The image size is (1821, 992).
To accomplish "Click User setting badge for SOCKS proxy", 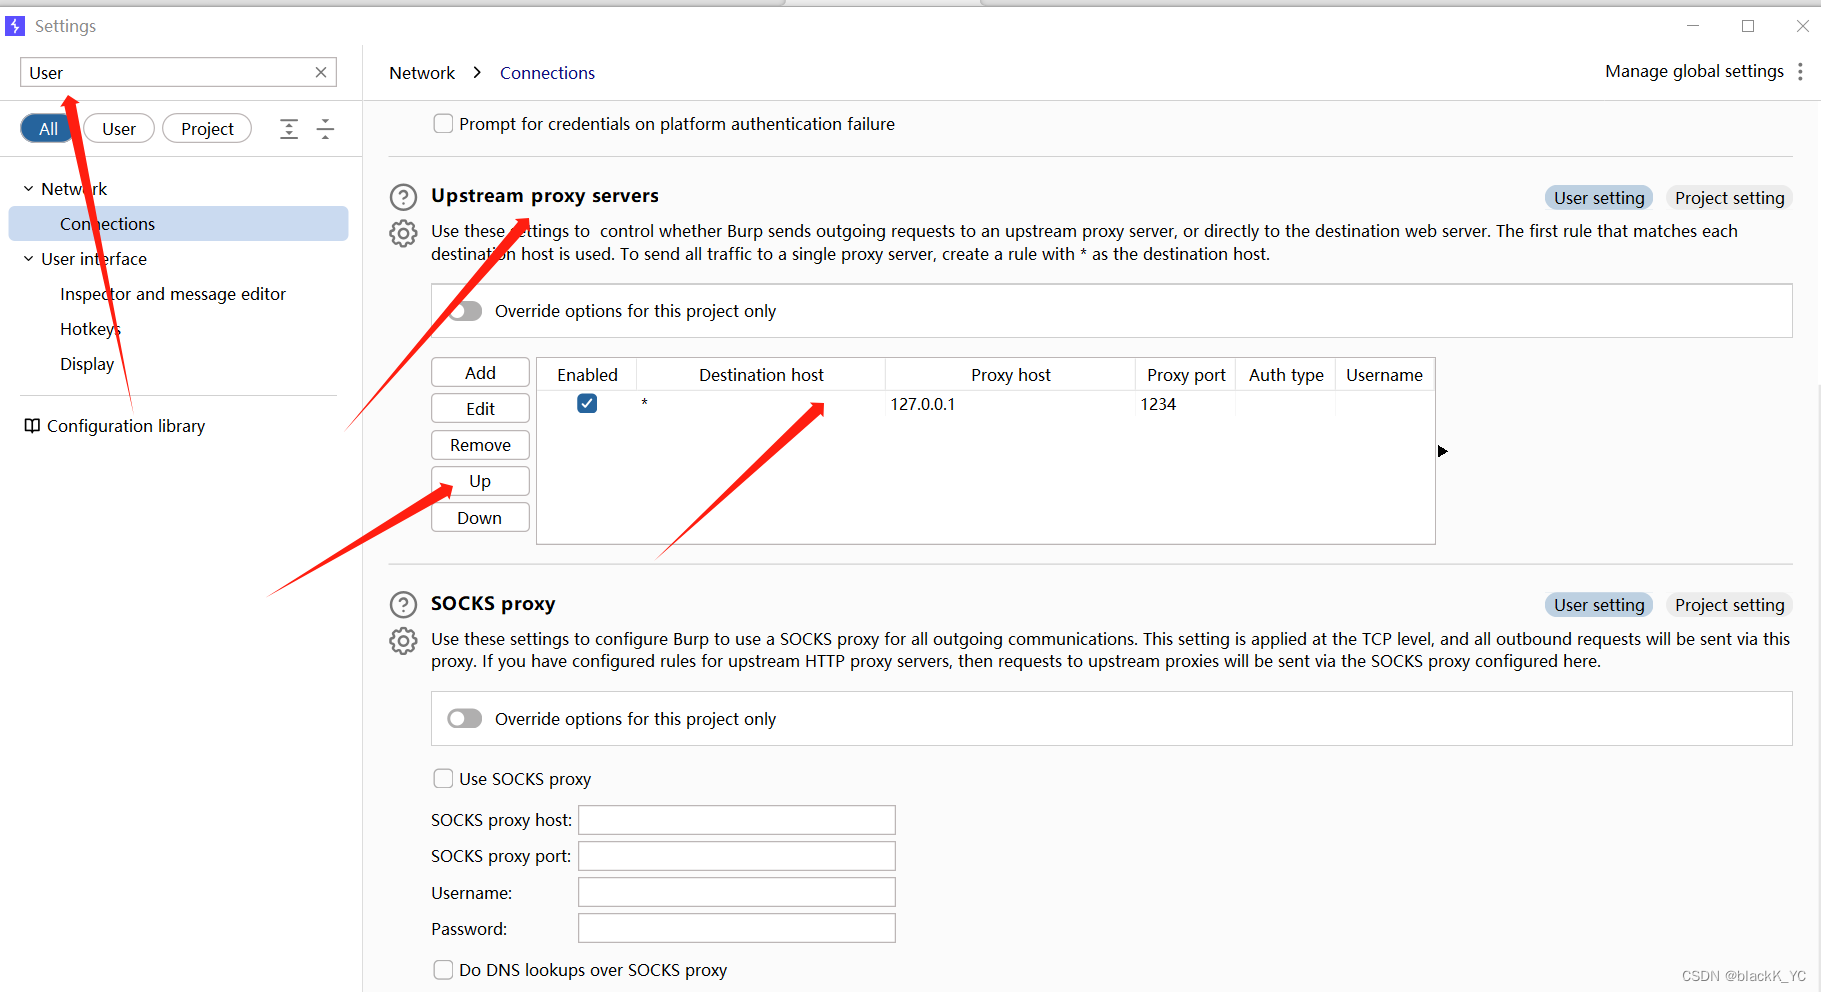I will pos(1599,605).
